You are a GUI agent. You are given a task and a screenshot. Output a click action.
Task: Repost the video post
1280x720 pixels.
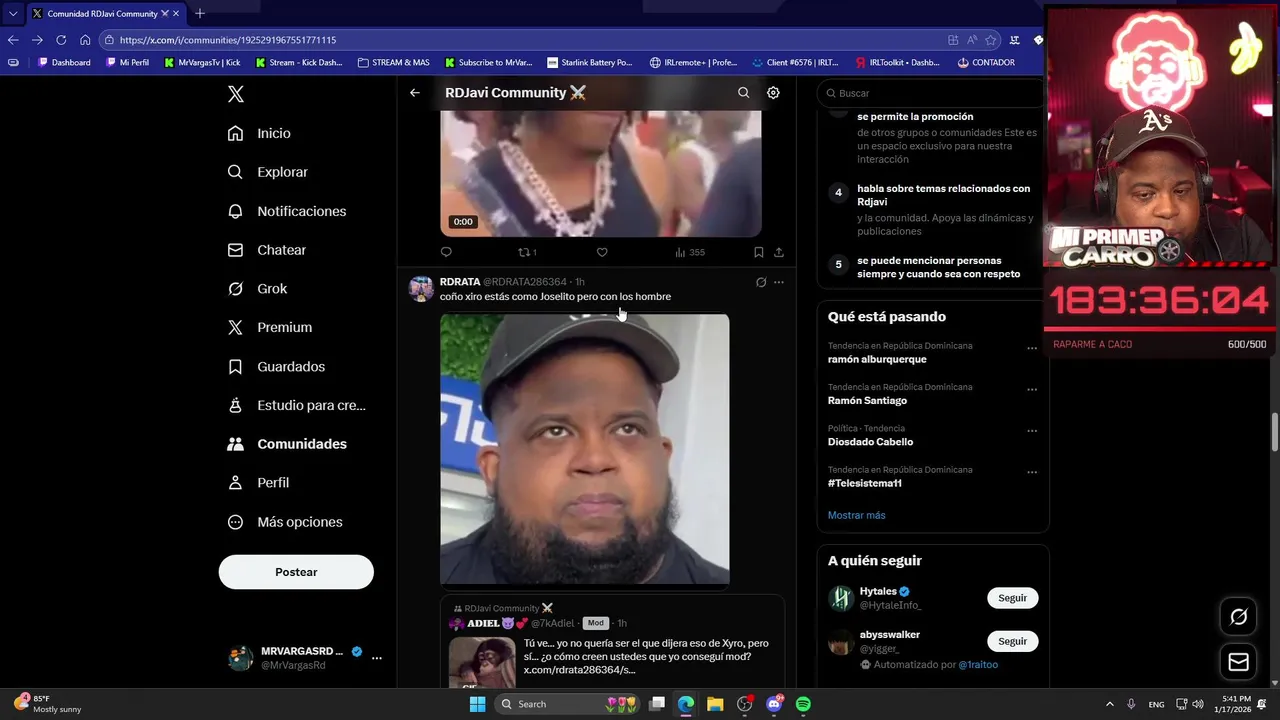tap(526, 252)
